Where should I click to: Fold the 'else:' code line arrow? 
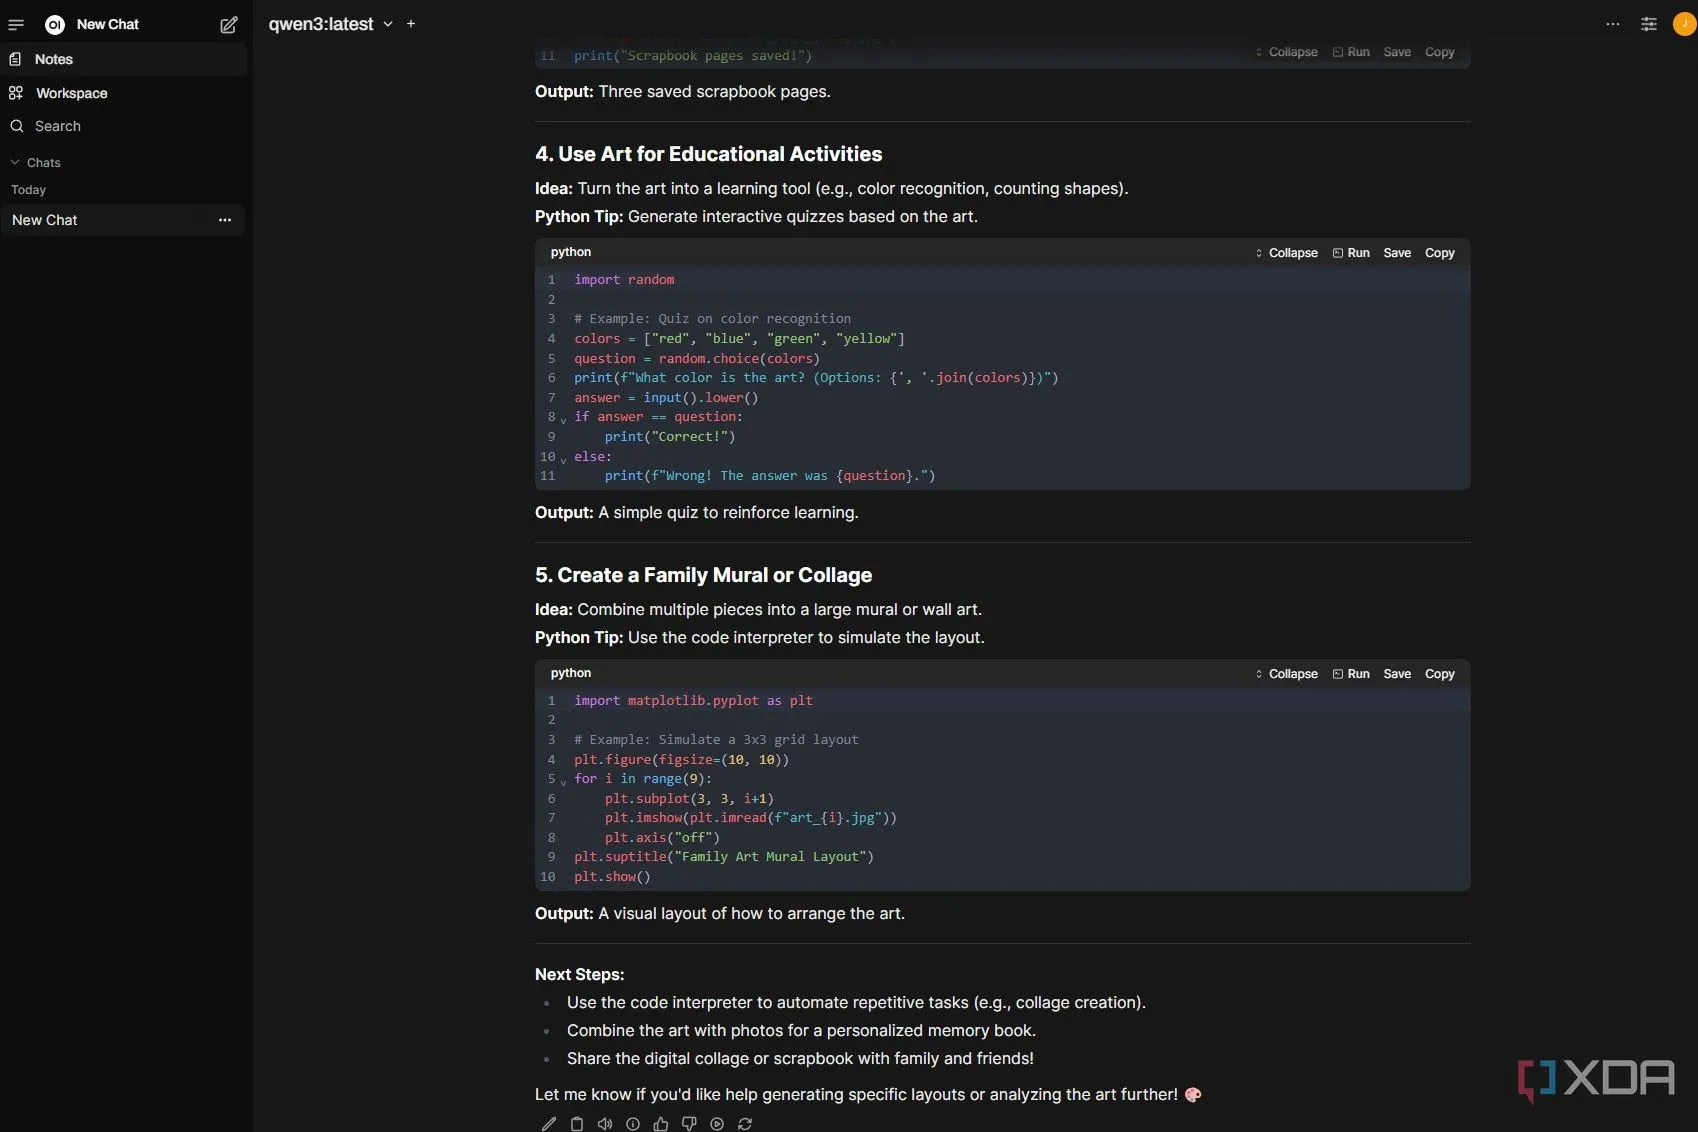point(563,459)
